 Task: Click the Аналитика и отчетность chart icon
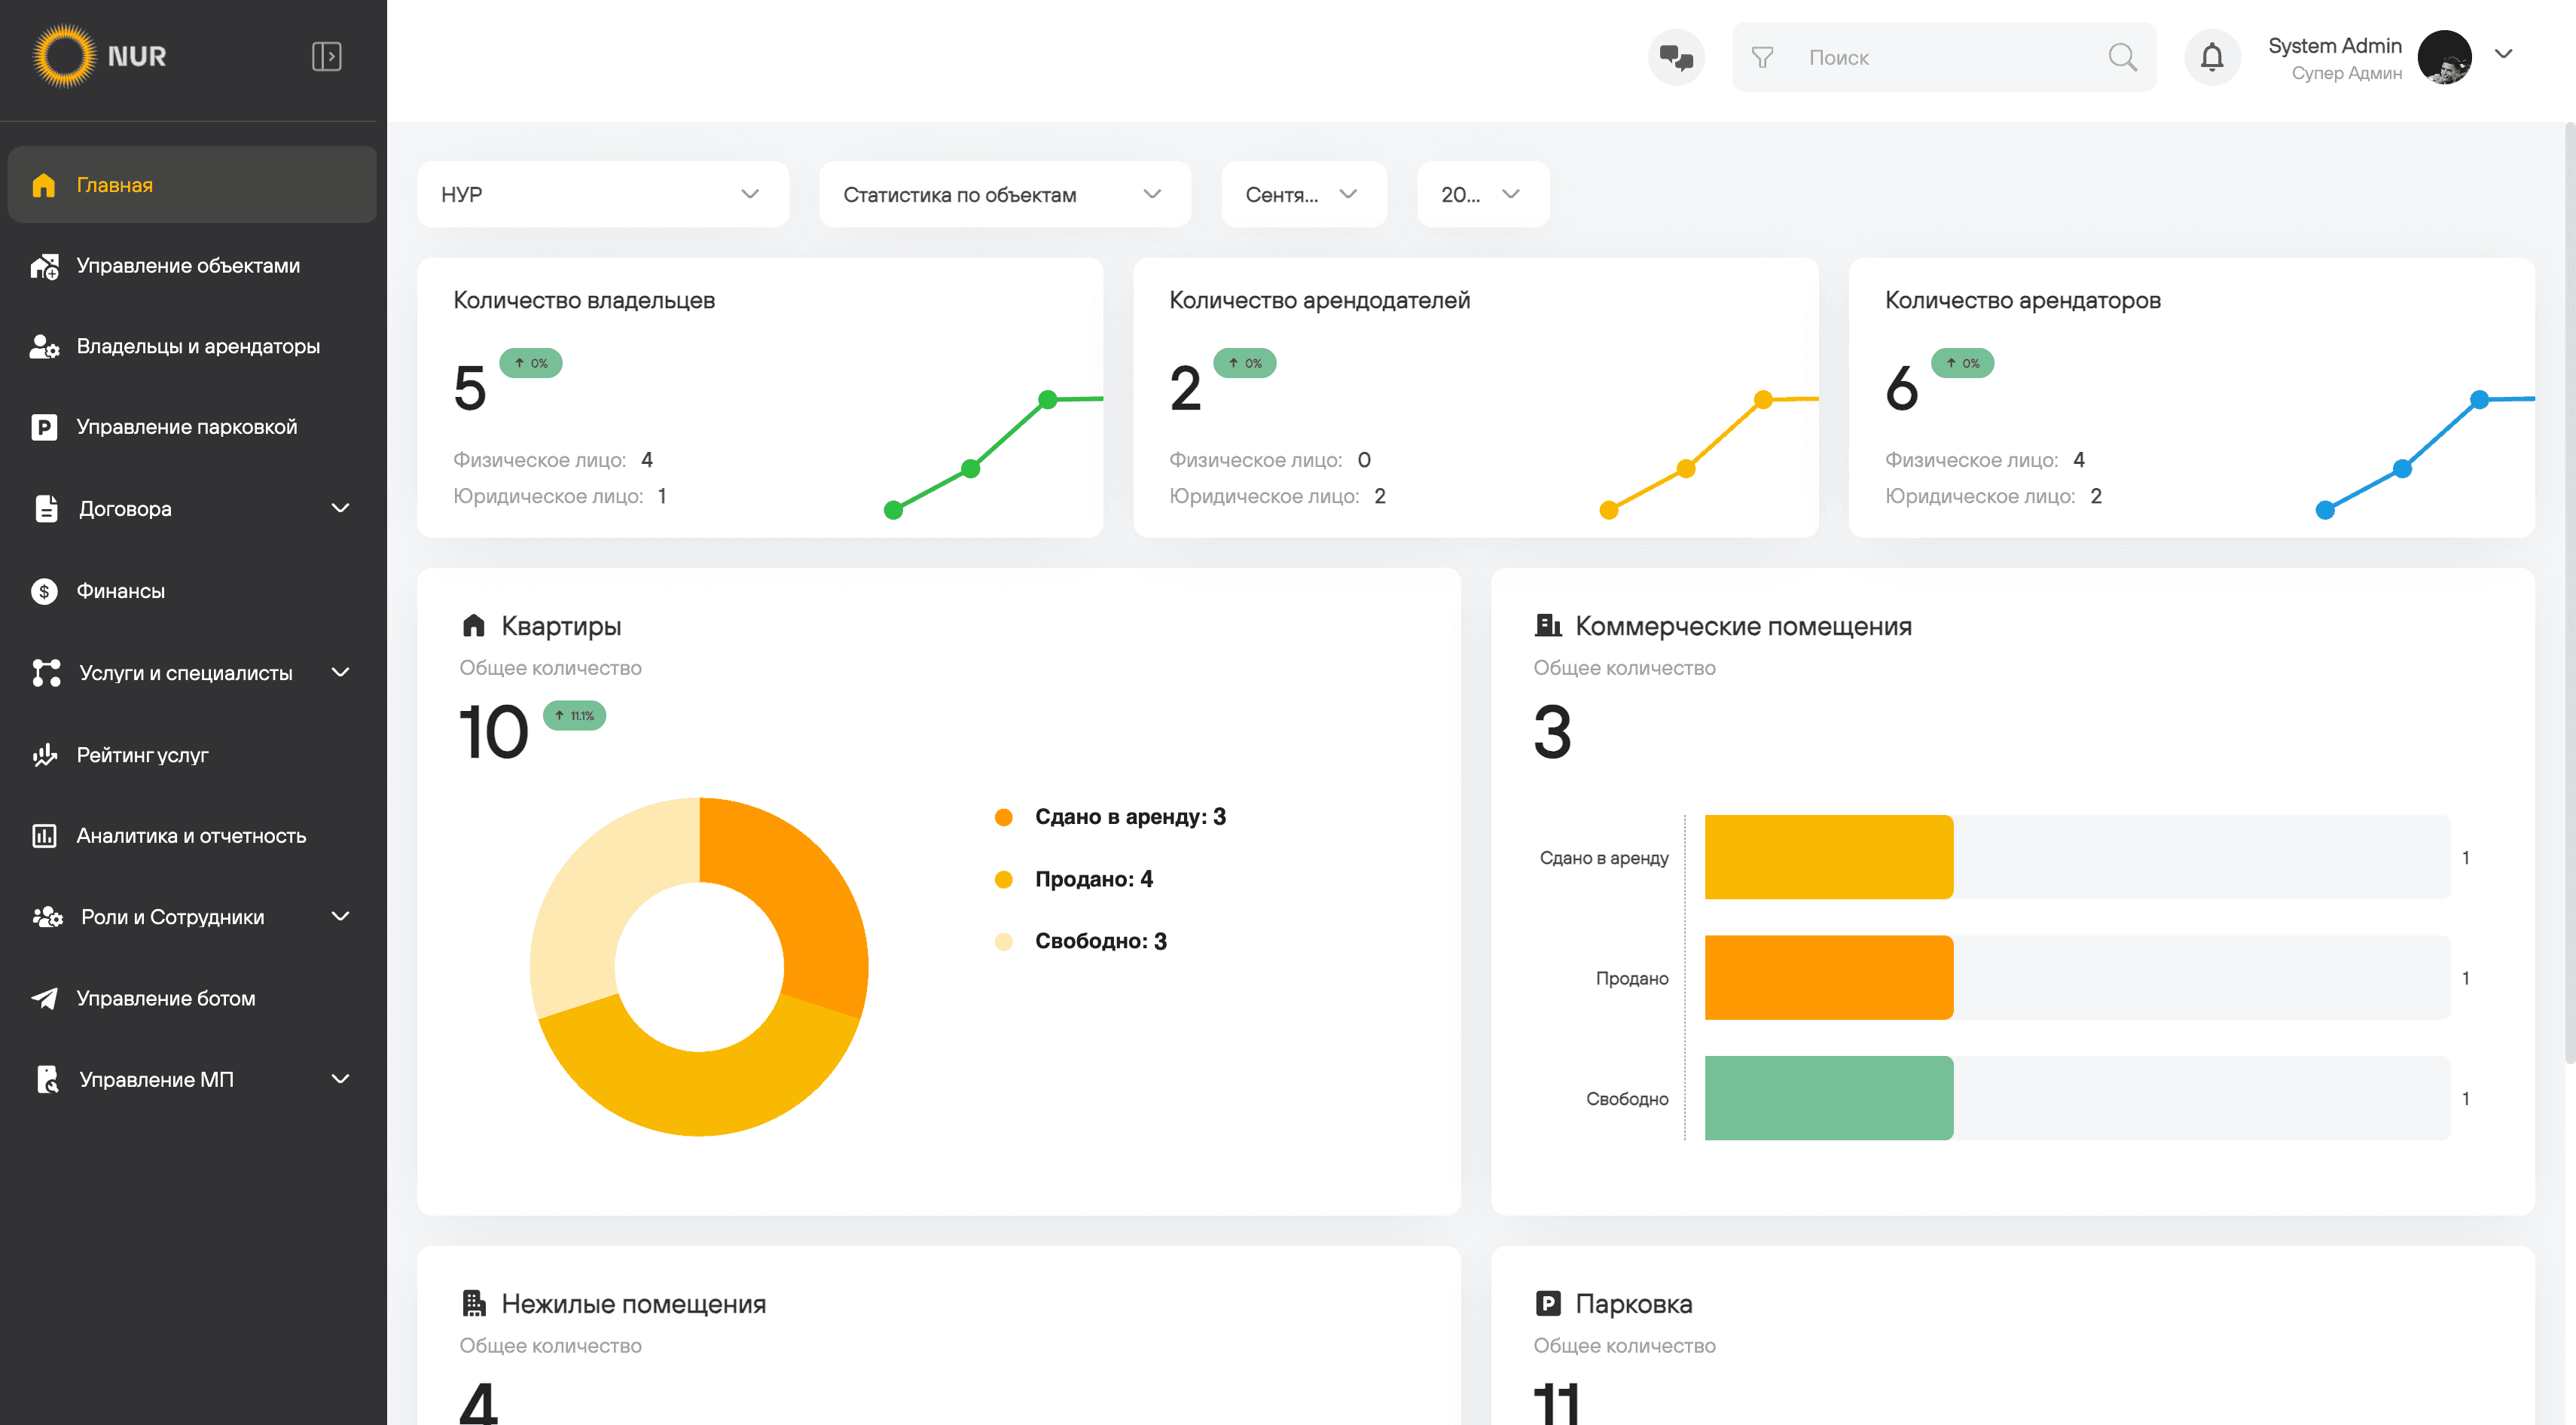click(44, 836)
